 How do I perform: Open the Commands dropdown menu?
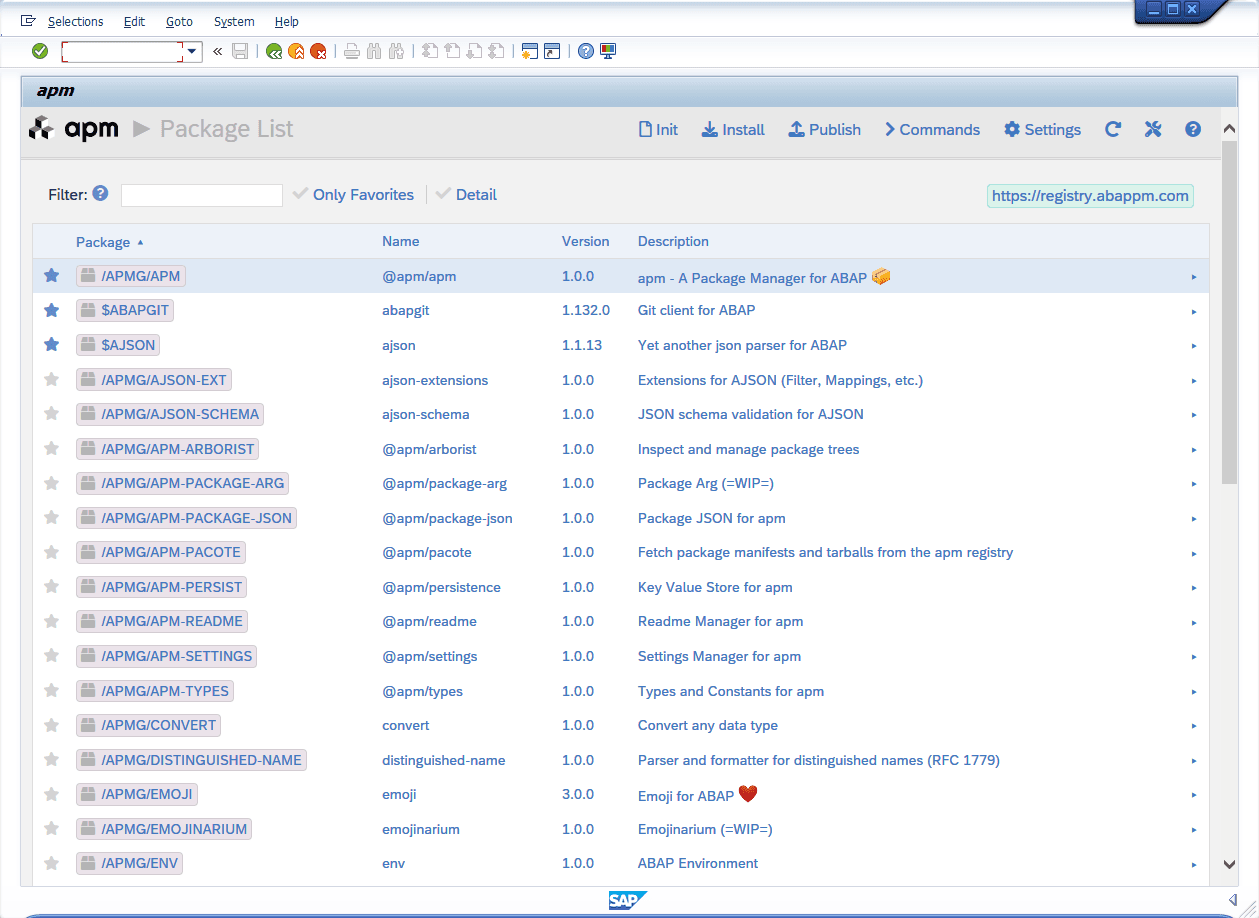pyautogui.click(x=932, y=129)
